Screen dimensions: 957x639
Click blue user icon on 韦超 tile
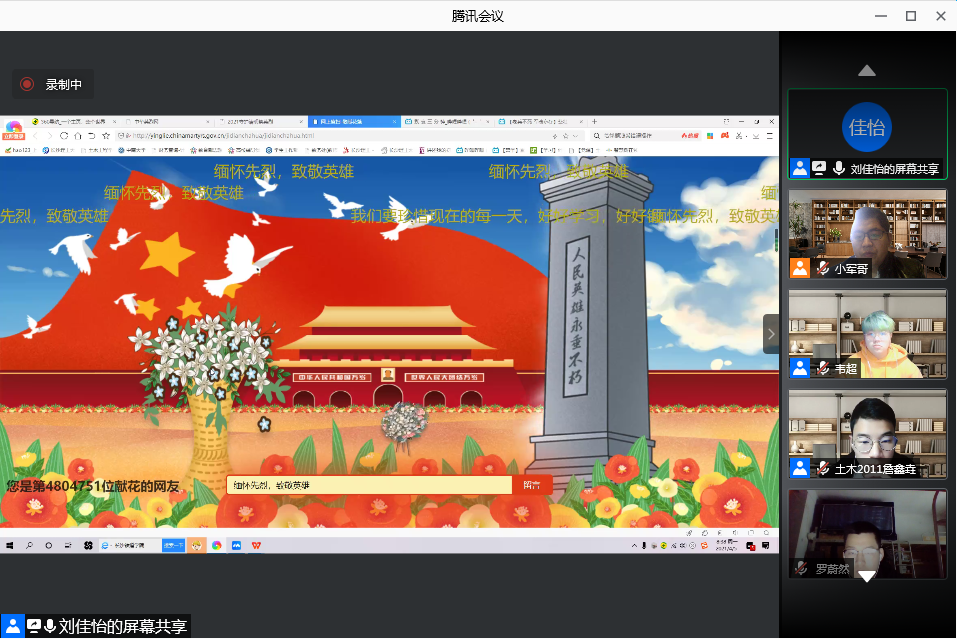click(x=799, y=368)
